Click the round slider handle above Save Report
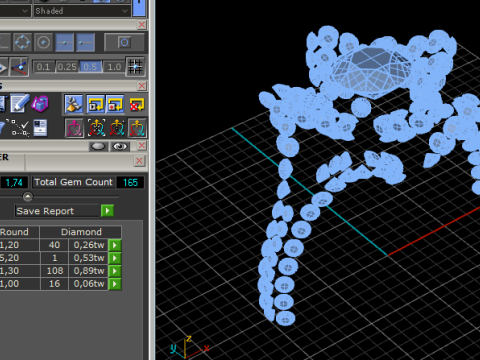Image resolution: width=480 pixels, height=360 pixels. click(28, 197)
